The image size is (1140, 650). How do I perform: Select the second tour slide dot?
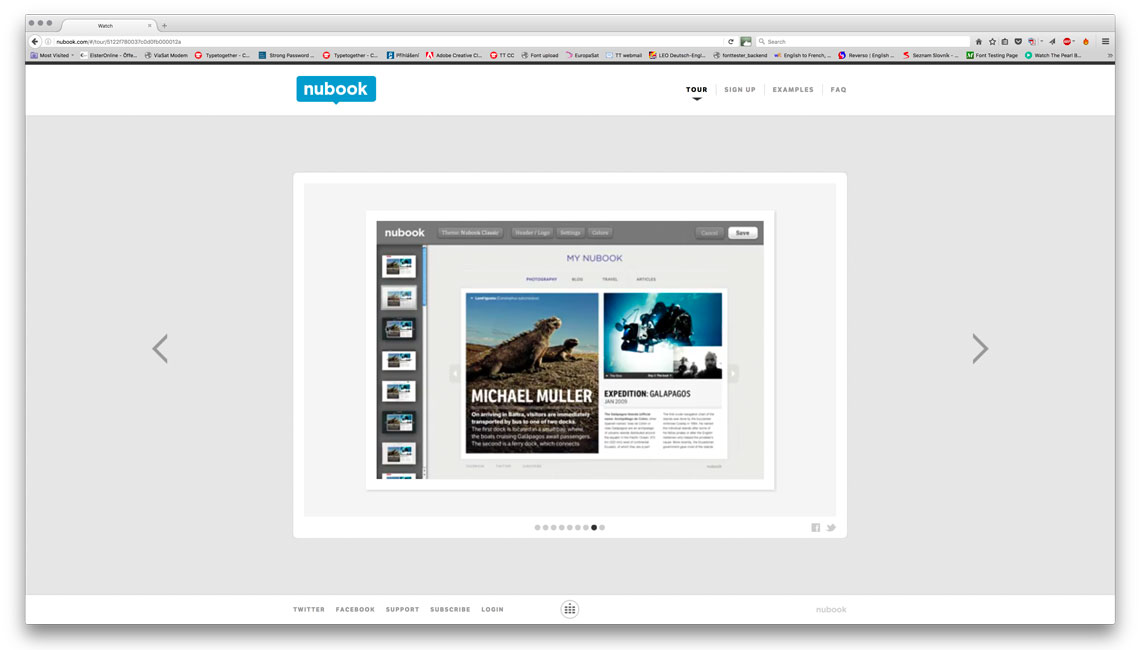tap(545, 528)
